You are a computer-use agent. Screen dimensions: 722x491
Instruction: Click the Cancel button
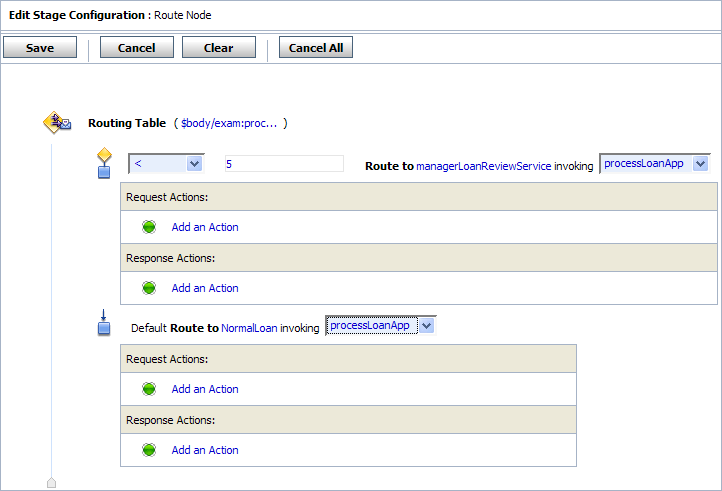[x=137, y=47]
